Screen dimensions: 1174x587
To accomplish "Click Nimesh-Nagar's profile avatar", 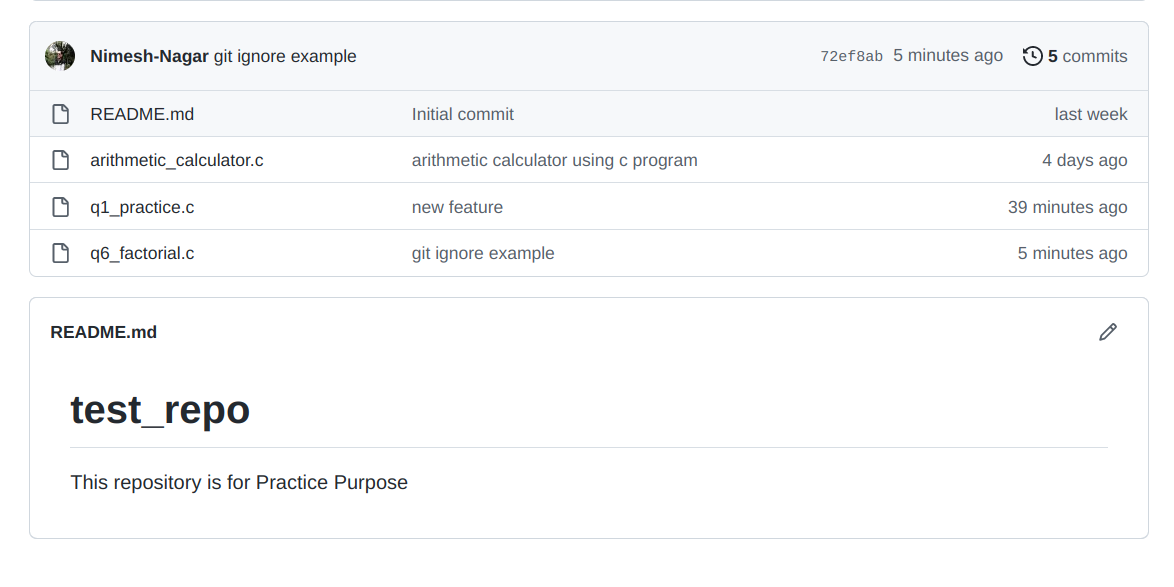I will pos(60,56).
